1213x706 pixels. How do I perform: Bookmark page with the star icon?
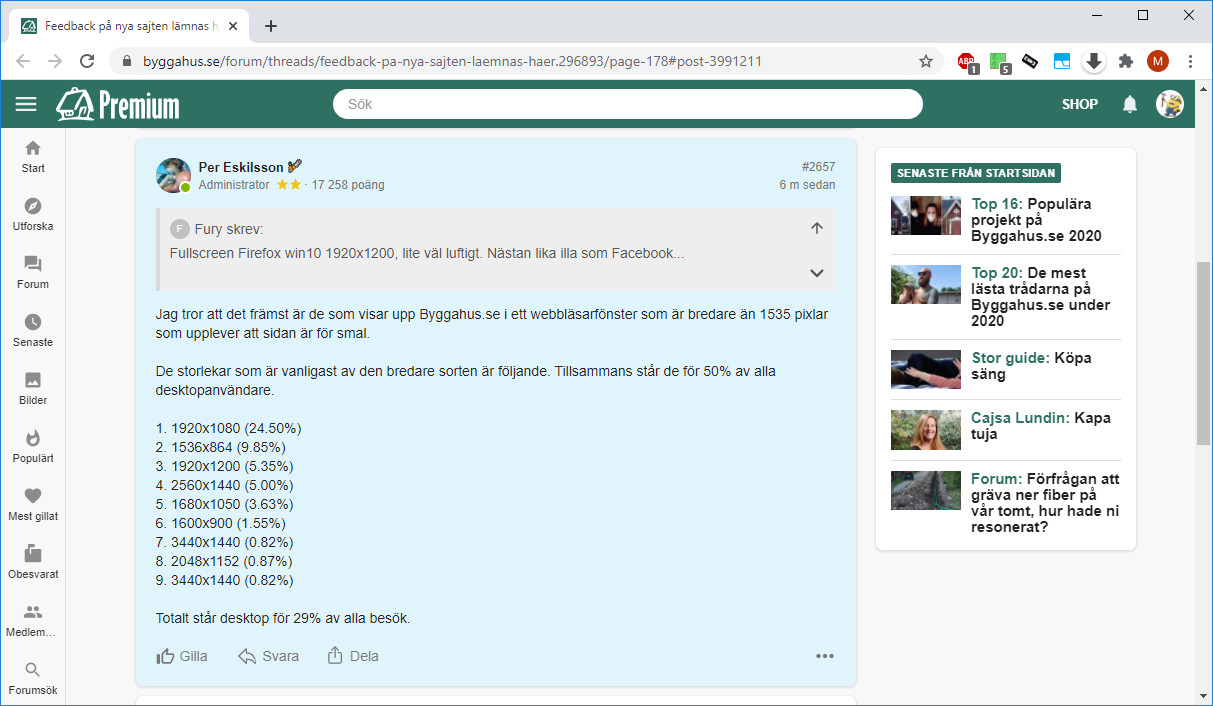pos(926,61)
